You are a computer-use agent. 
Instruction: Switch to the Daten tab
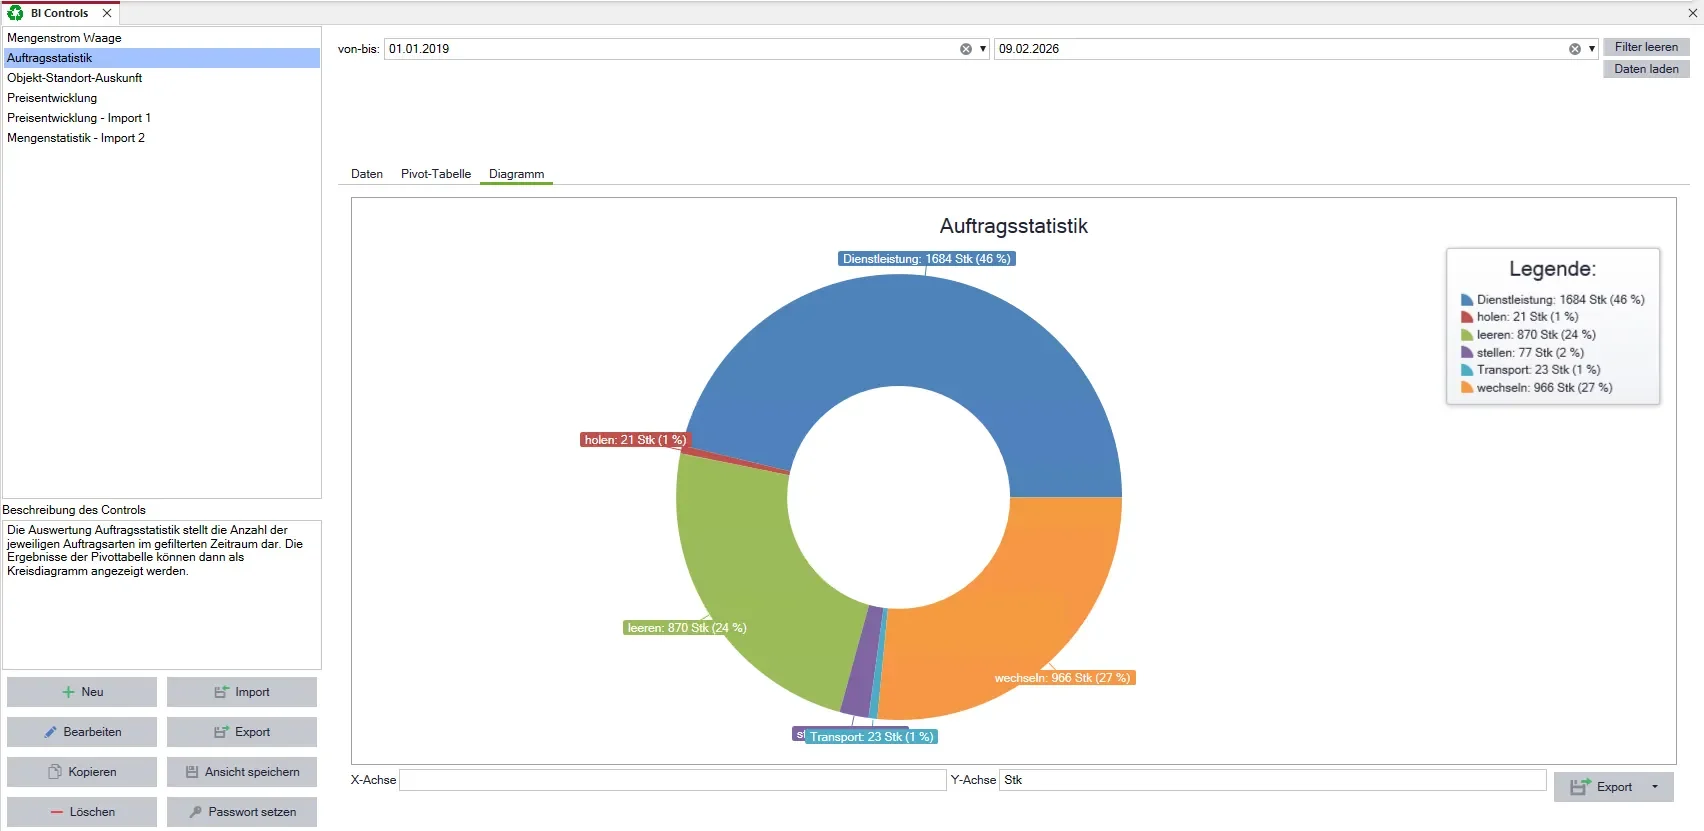[367, 174]
